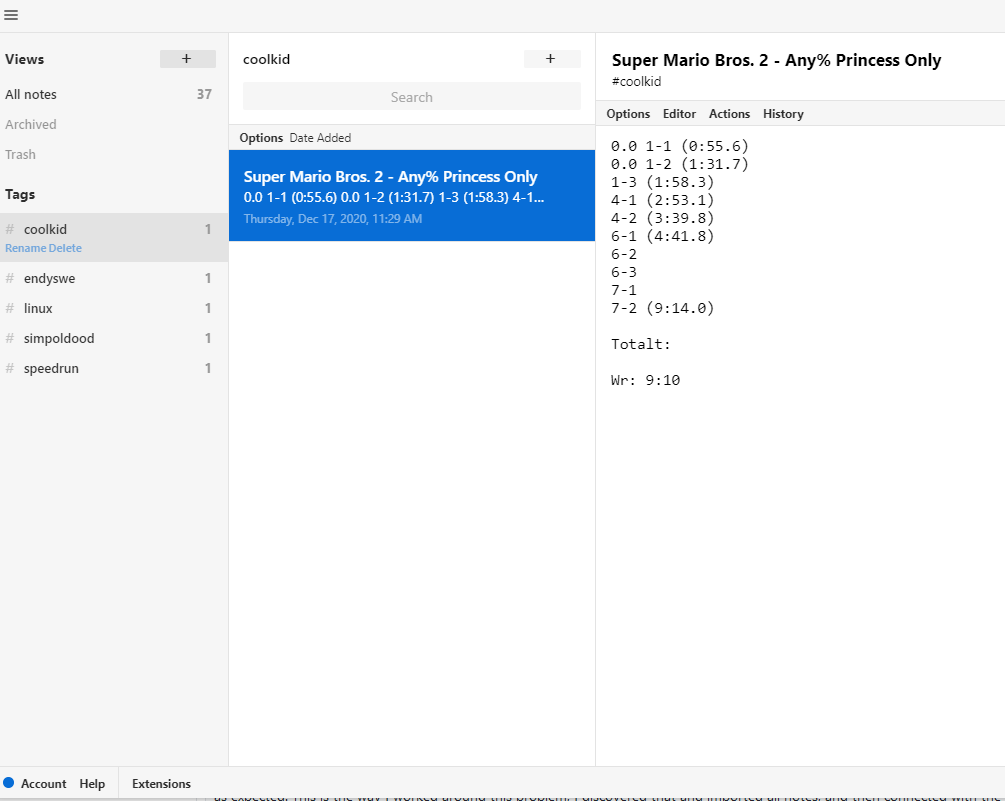Open the hamburger menu icon
The height and width of the screenshot is (801, 1005).
click(x=11, y=15)
